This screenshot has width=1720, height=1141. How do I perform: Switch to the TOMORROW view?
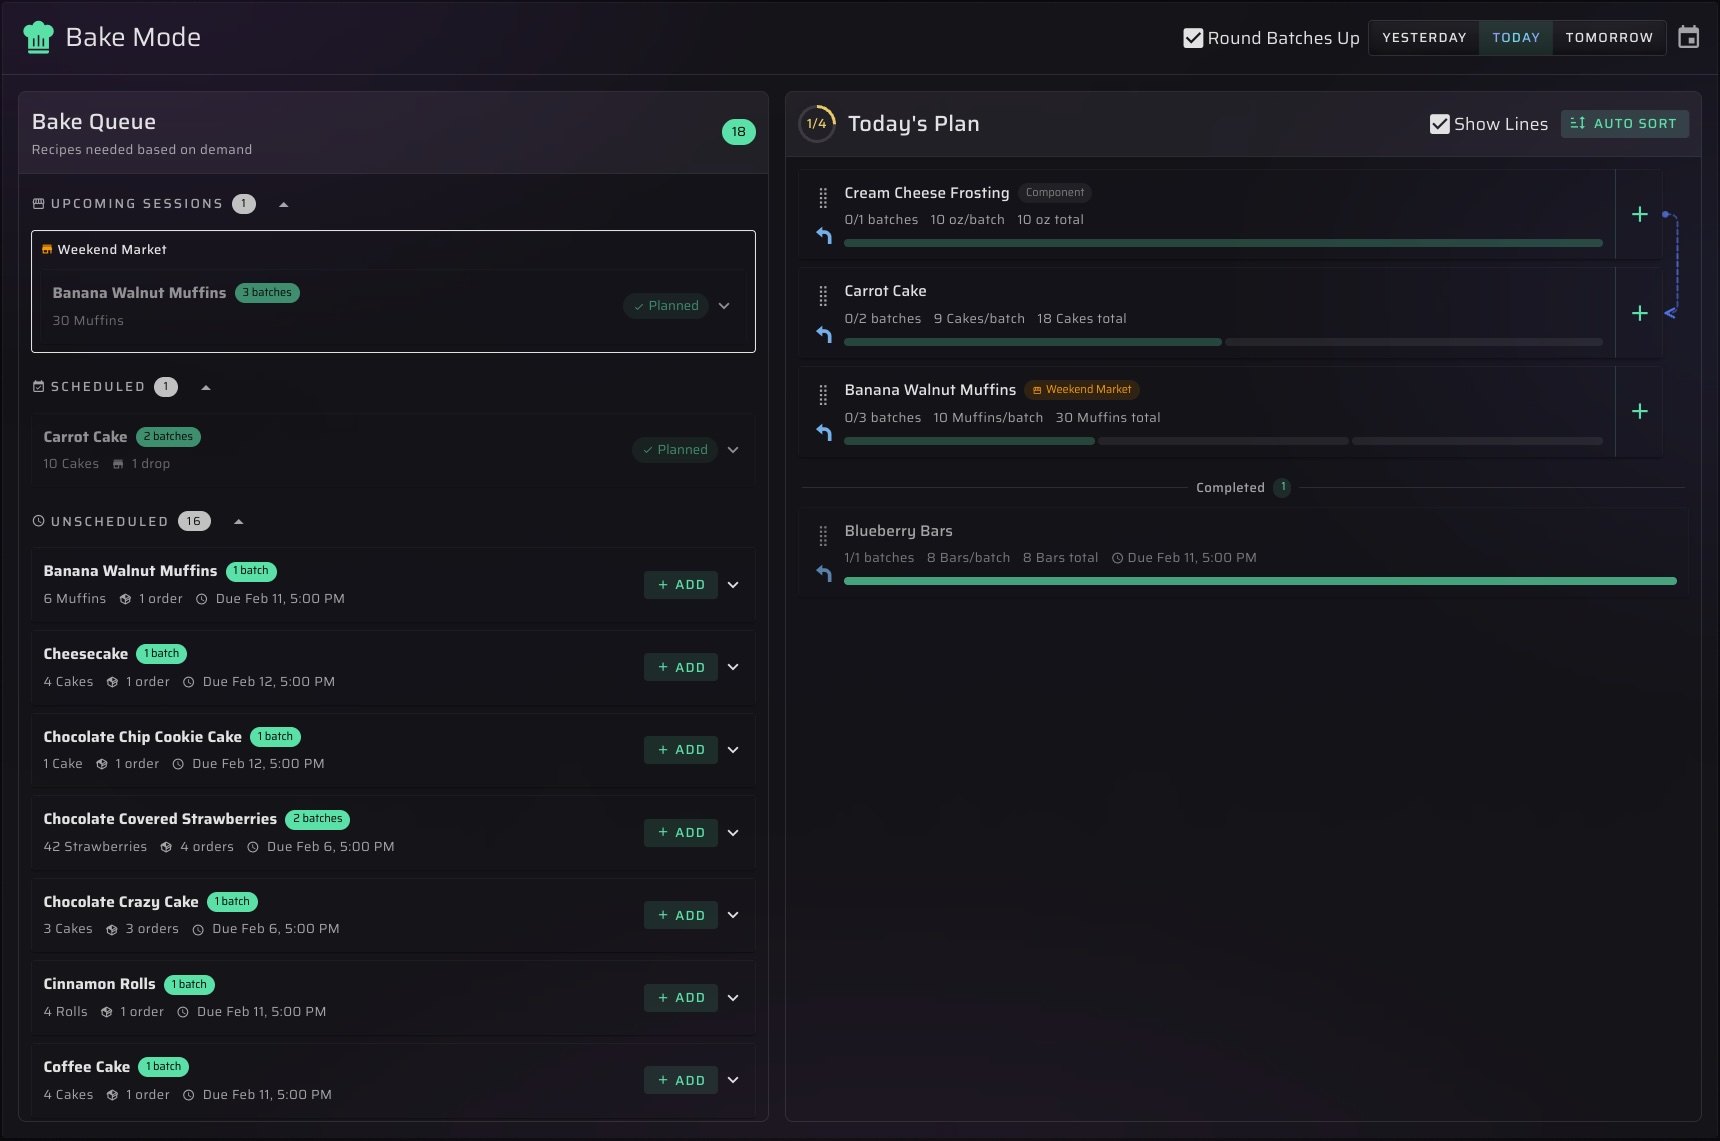click(x=1609, y=37)
